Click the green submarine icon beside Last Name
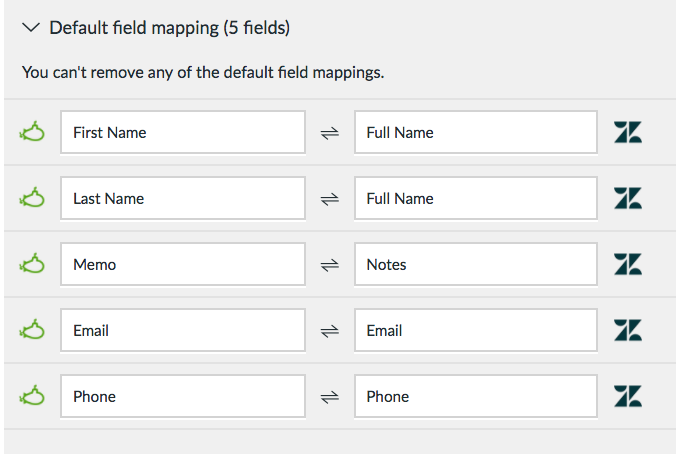This screenshot has width=676, height=454. click(x=32, y=198)
